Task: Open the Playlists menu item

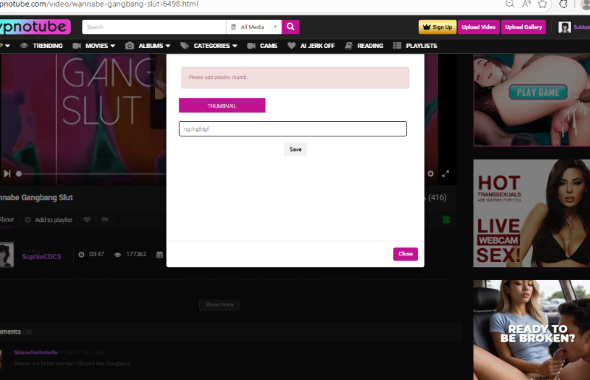Action: [x=415, y=46]
